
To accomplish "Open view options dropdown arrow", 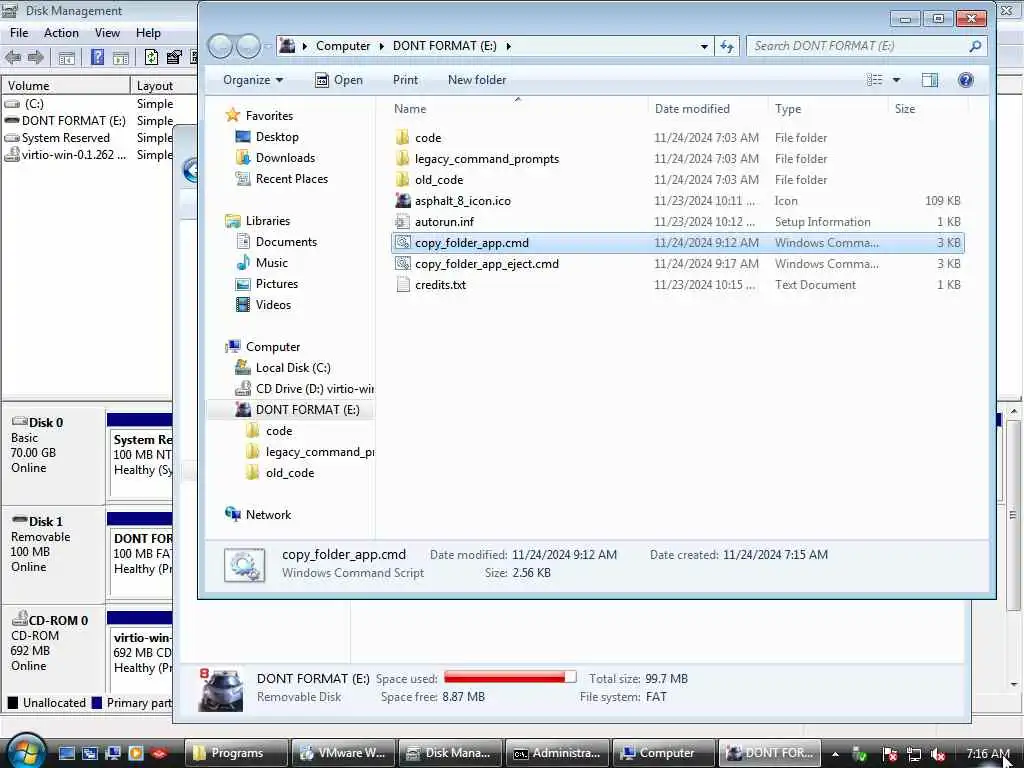I will click(x=897, y=80).
